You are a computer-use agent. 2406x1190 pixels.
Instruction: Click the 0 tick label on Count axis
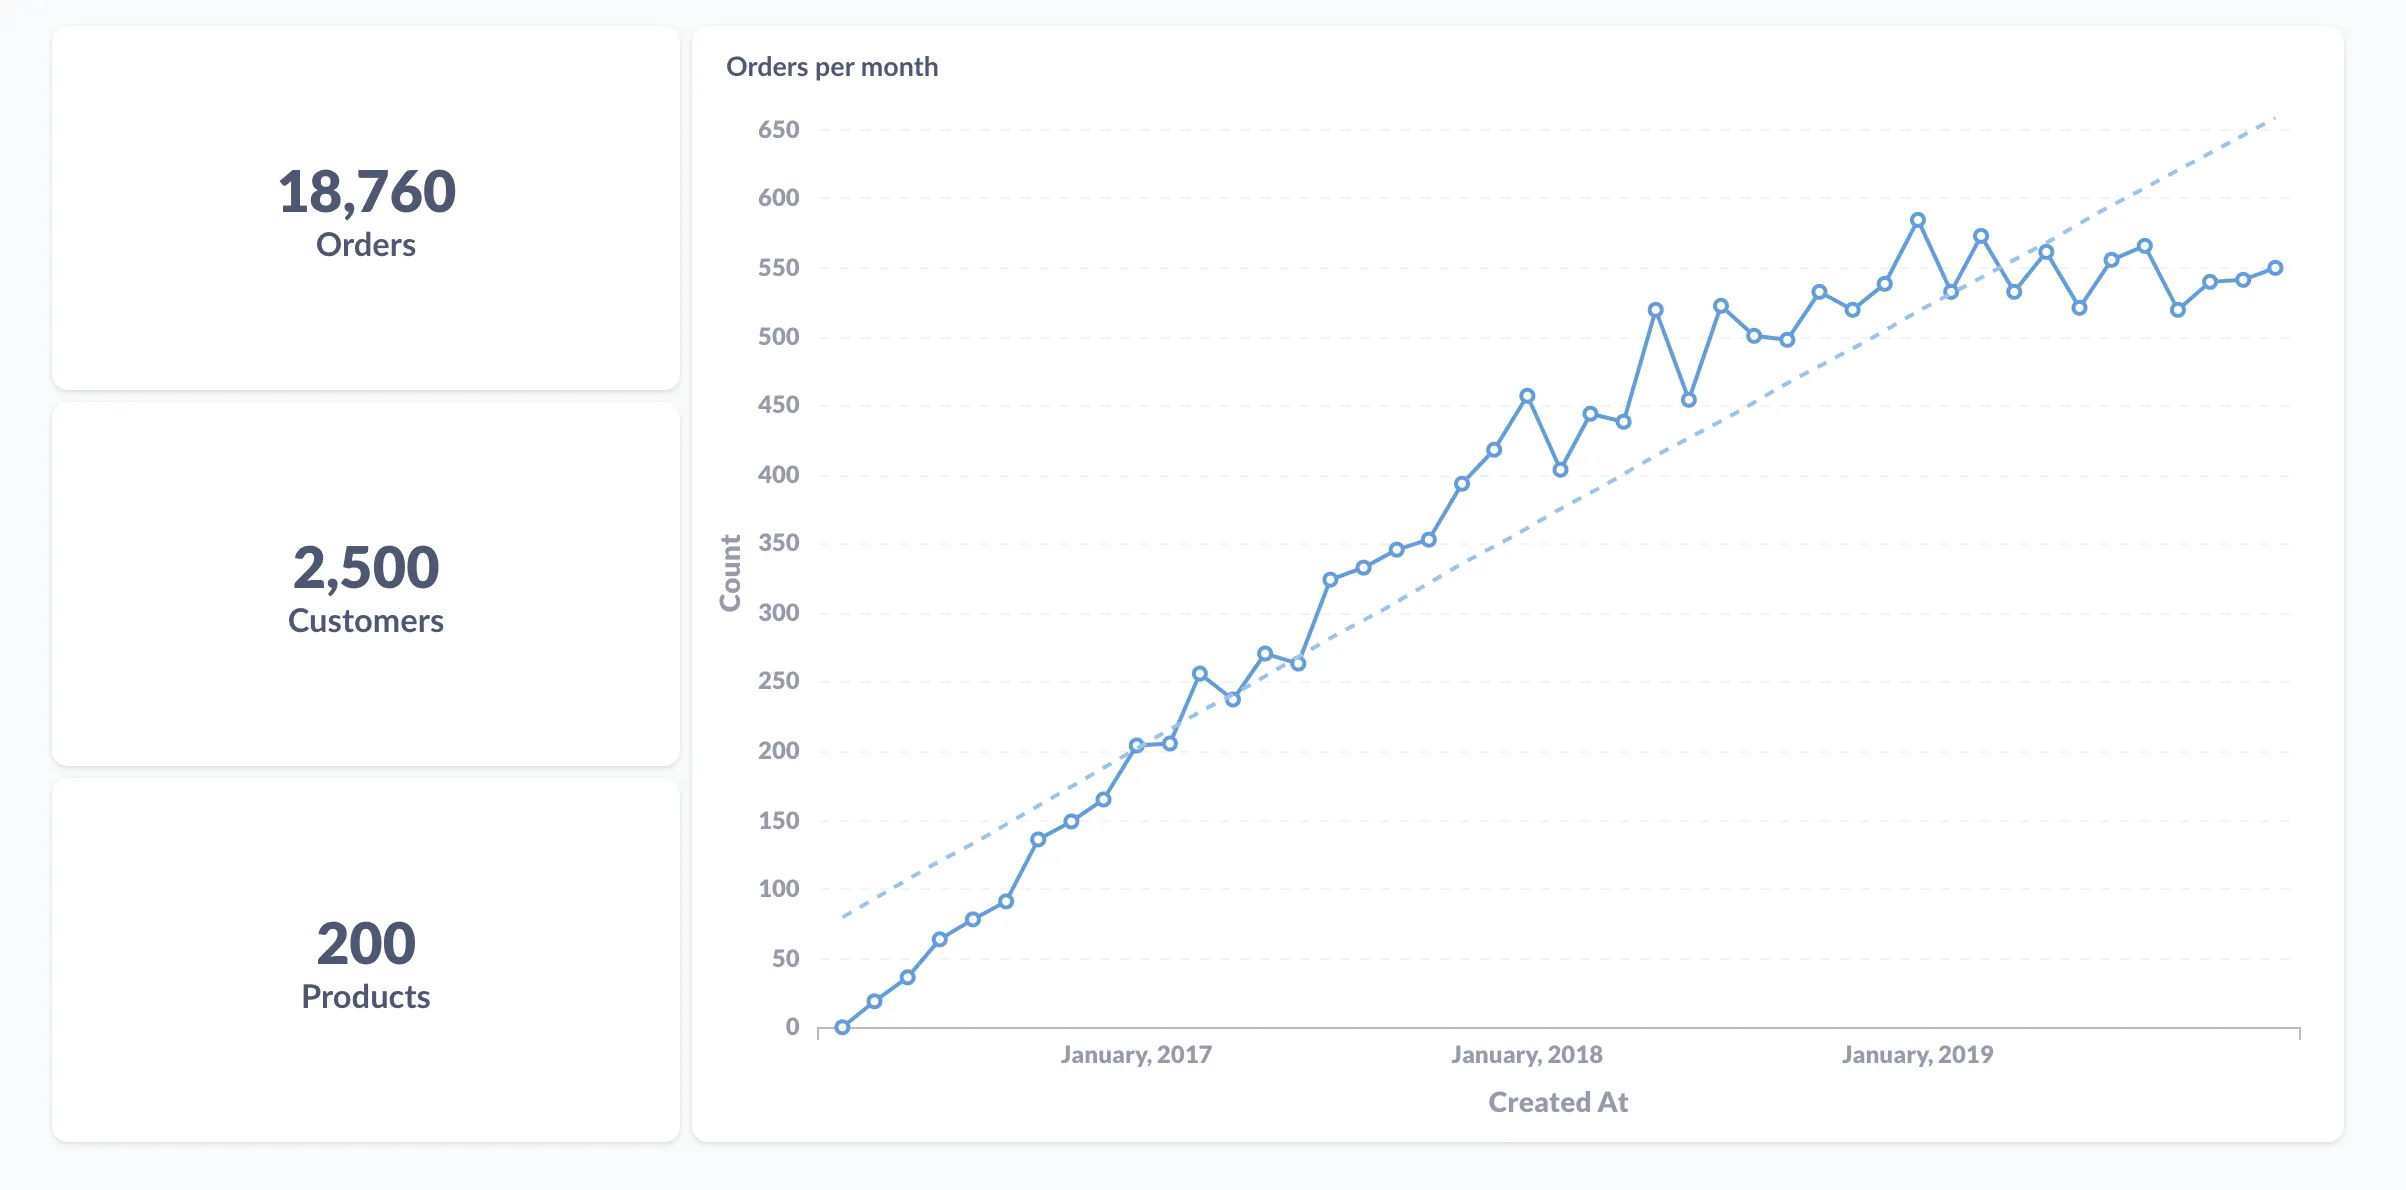[793, 1026]
